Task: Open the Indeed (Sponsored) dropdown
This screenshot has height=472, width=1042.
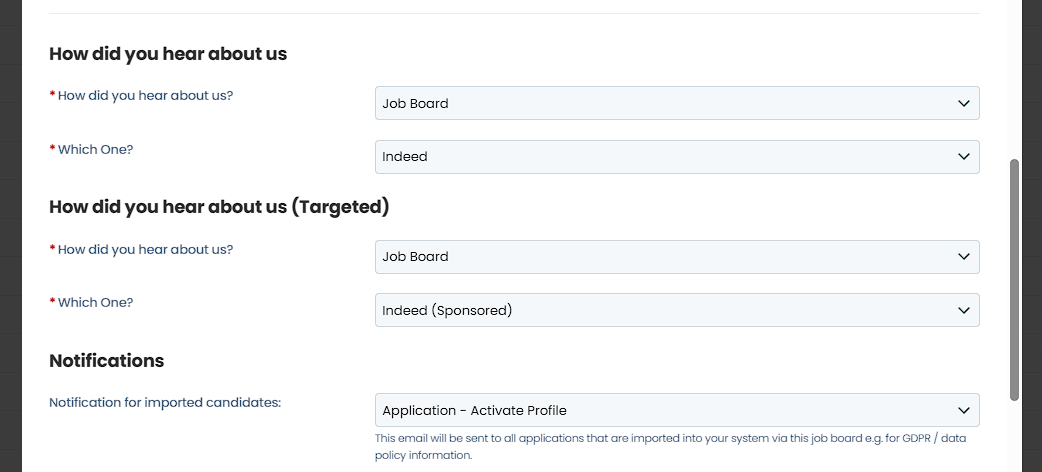Action: point(677,310)
